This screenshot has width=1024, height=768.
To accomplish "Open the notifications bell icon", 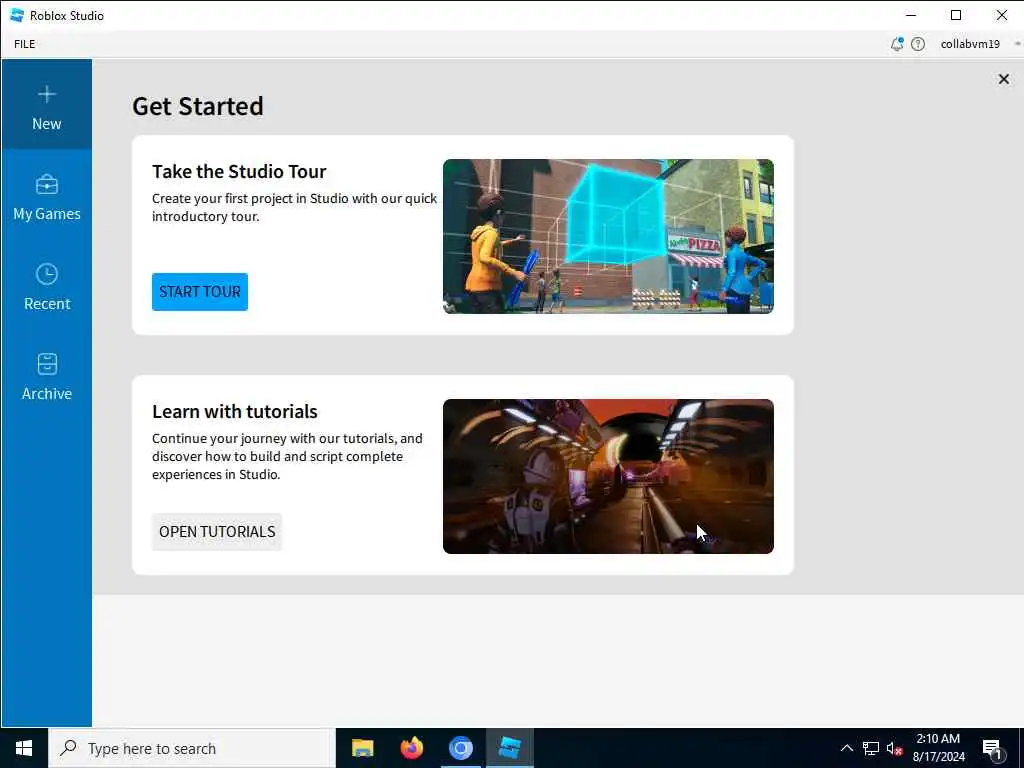I will (x=897, y=44).
